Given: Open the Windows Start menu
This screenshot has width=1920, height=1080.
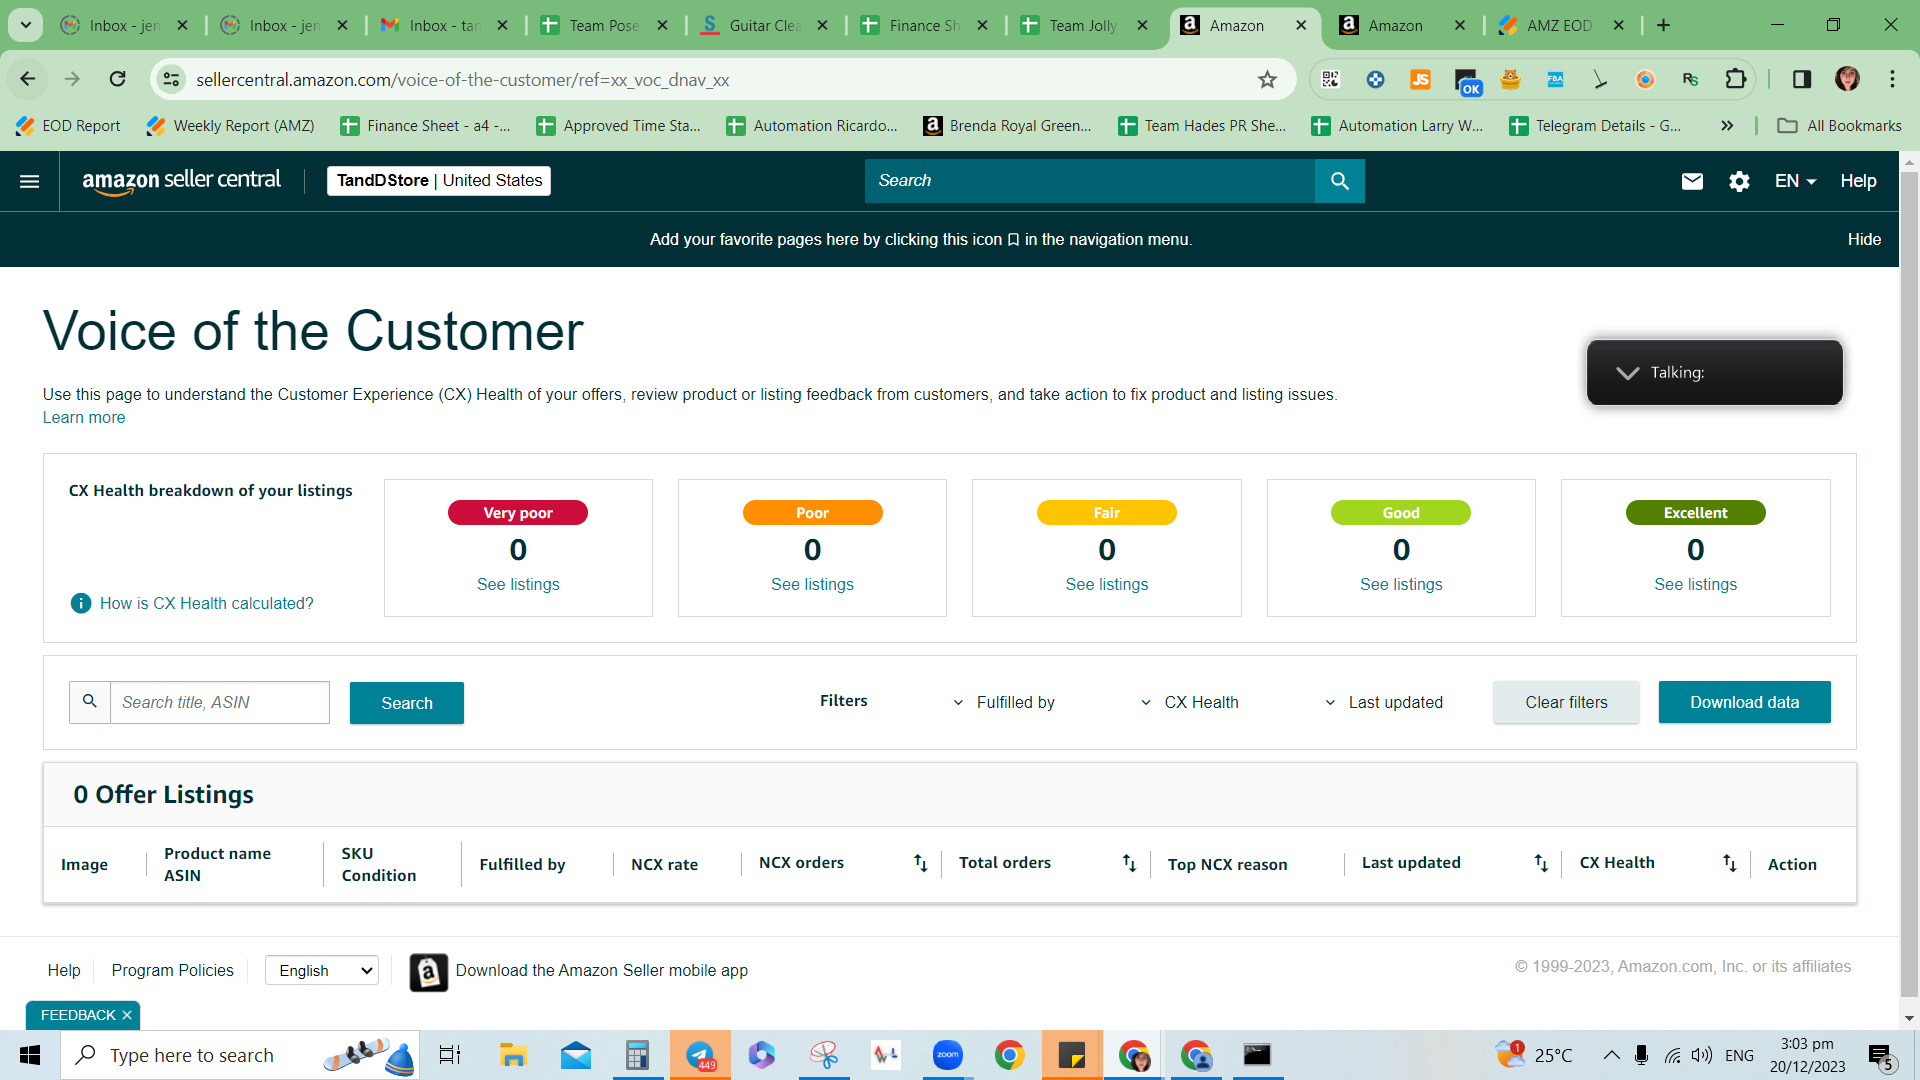Looking at the screenshot, I should (30, 1055).
